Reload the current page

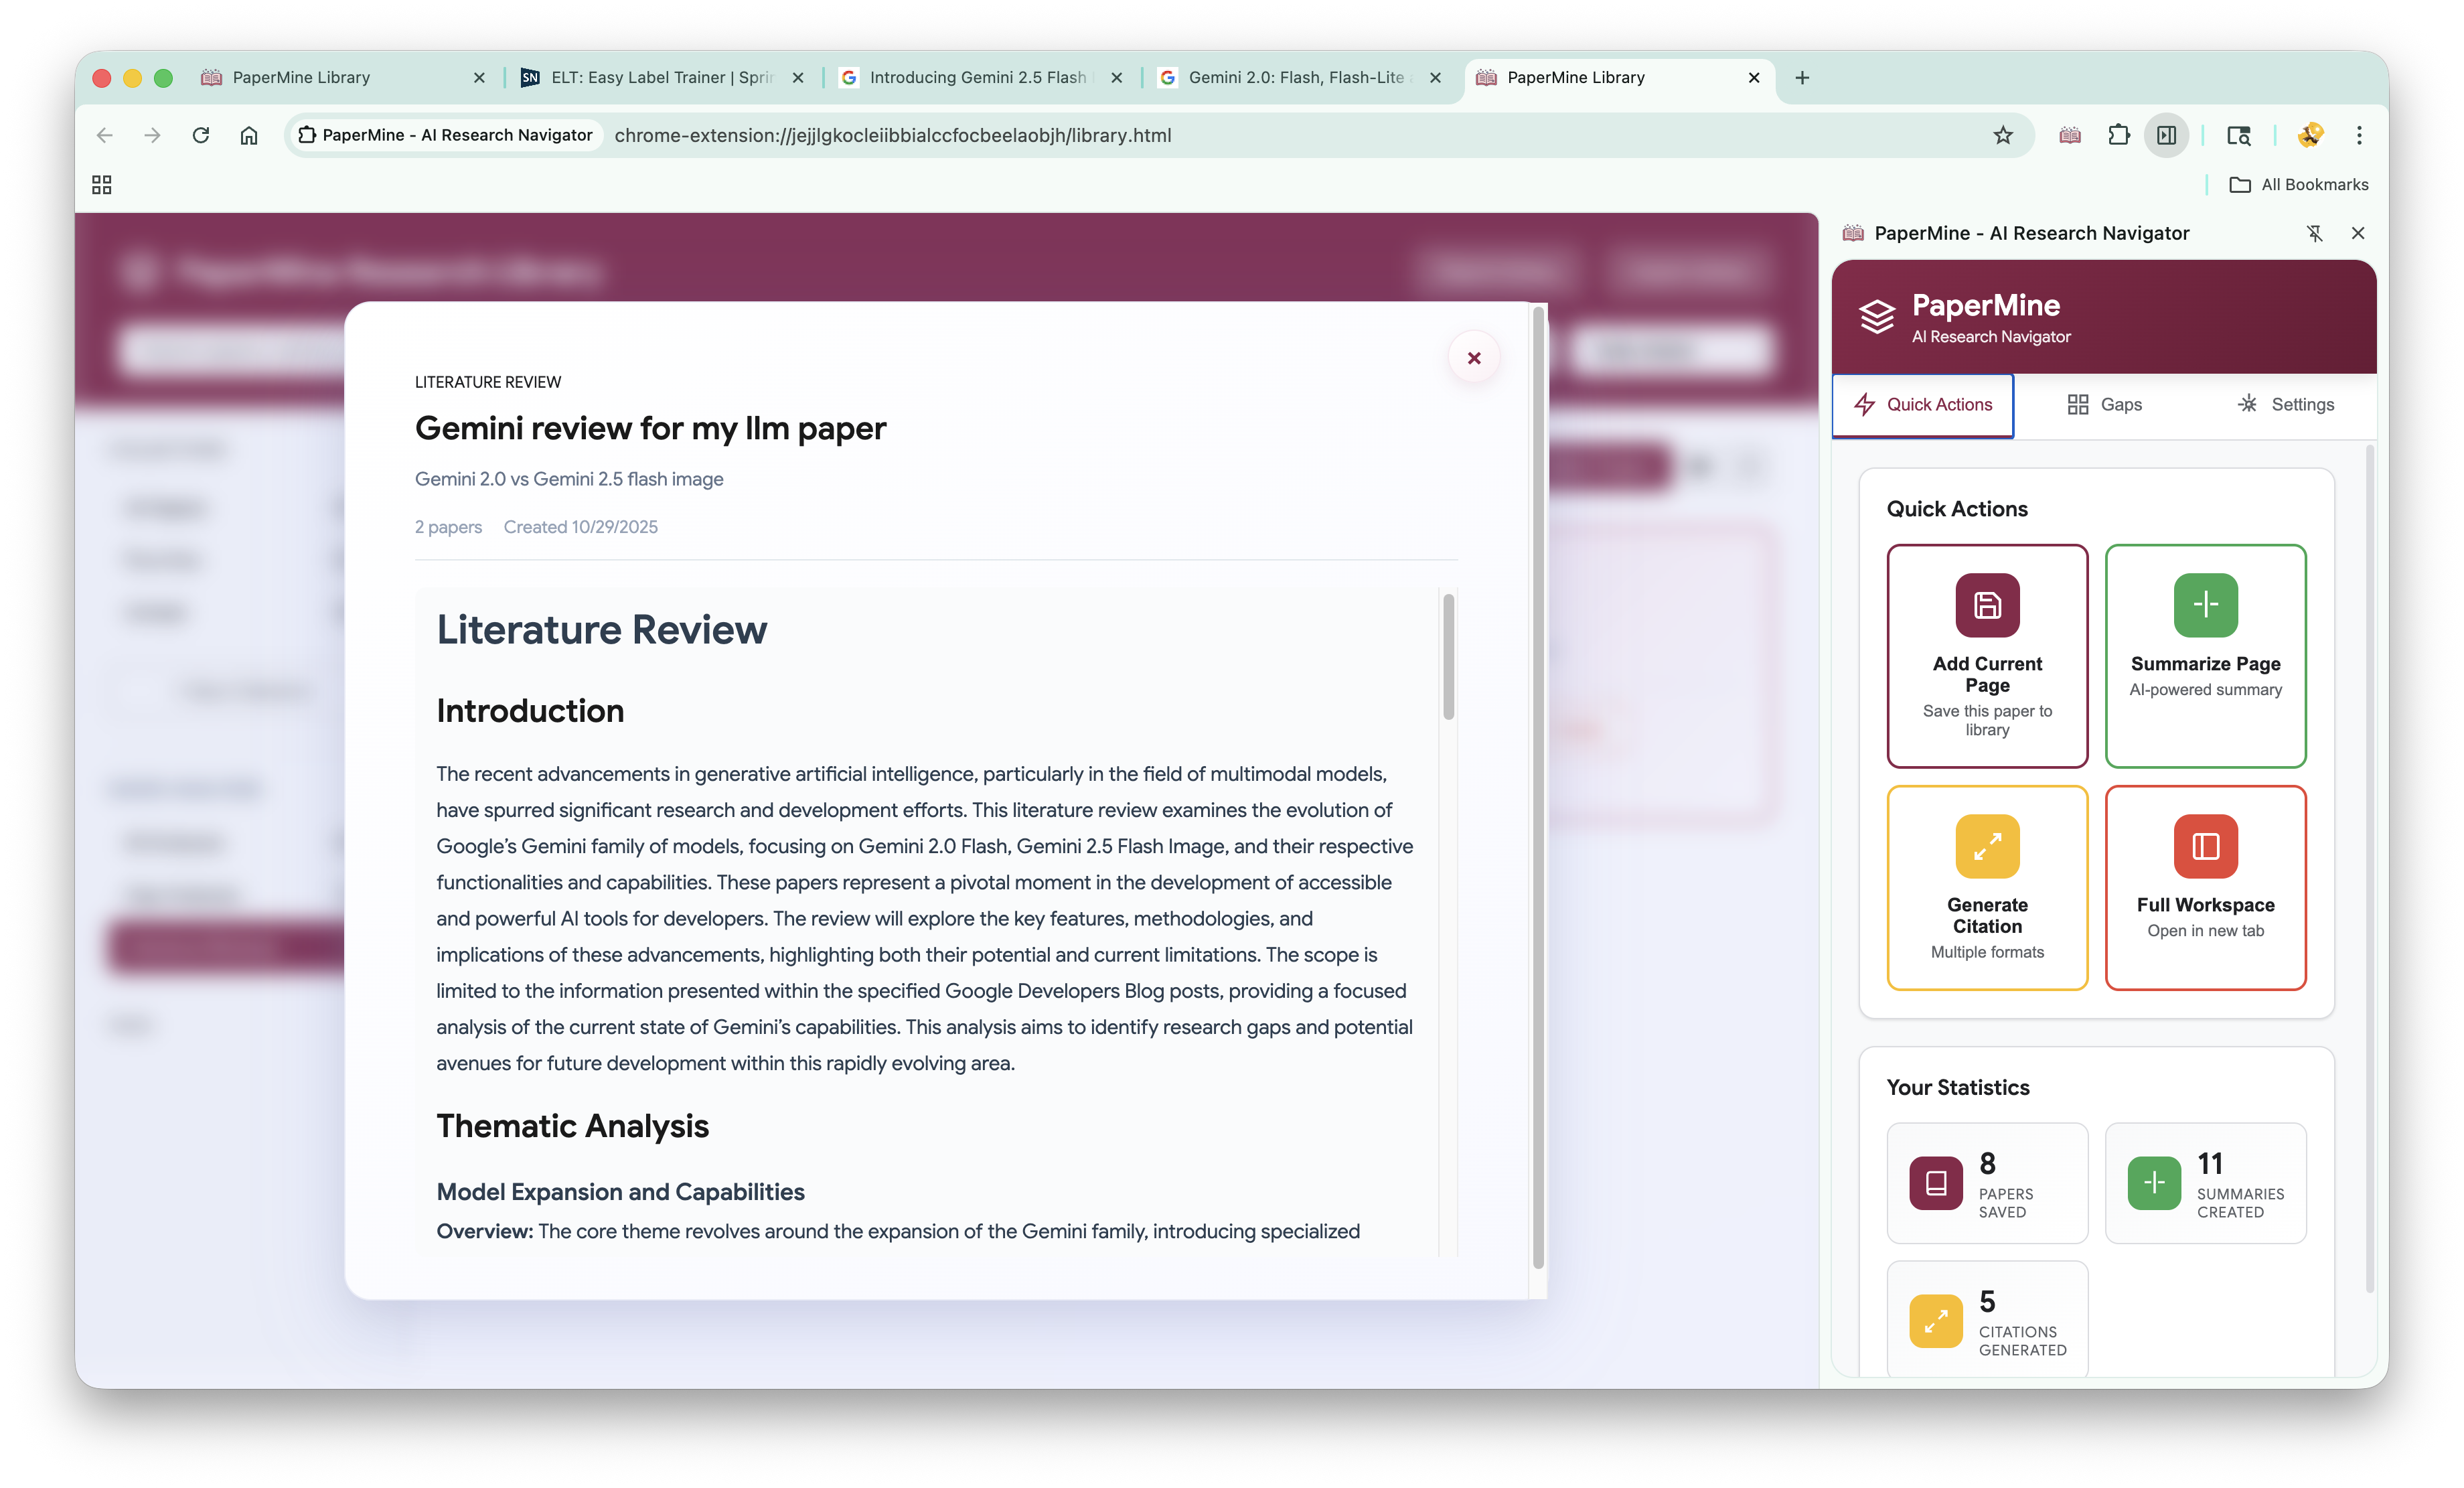201,135
